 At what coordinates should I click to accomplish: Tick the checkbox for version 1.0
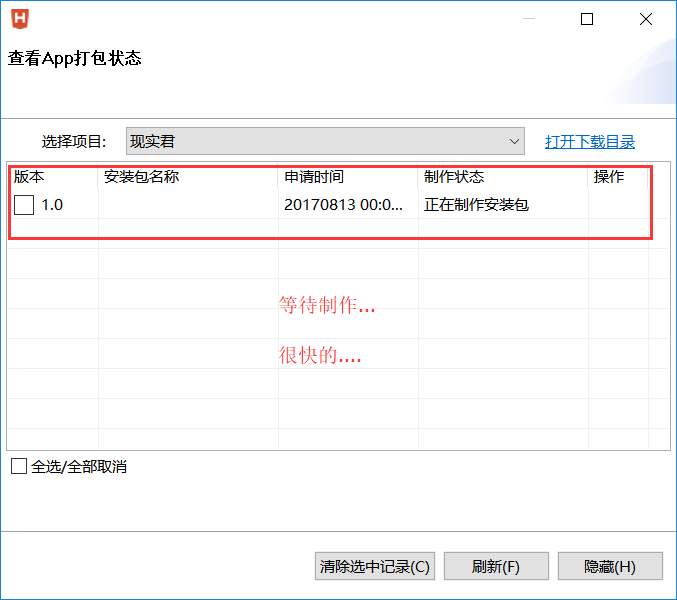click(x=24, y=205)
